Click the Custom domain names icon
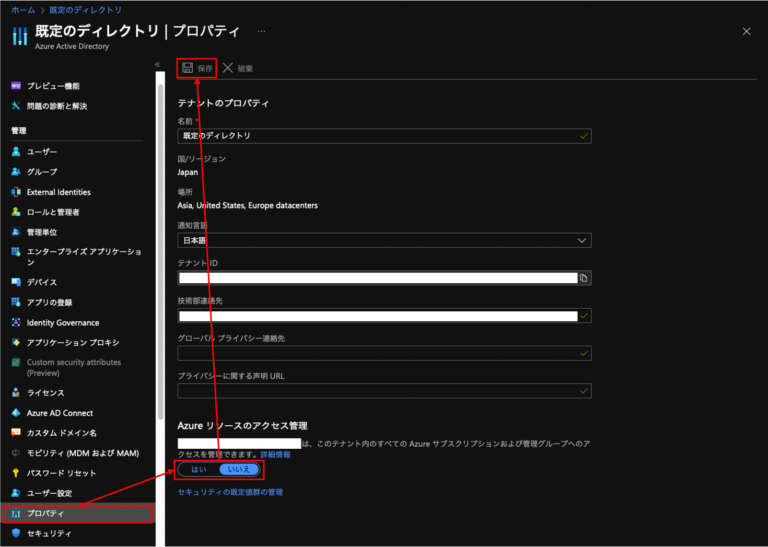768x547 pixels. click(16, 433)
